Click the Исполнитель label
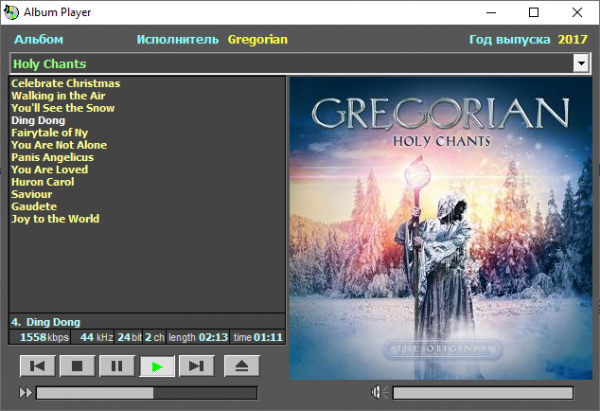Viewport: 600px width, 411px height. pos(178,39)
